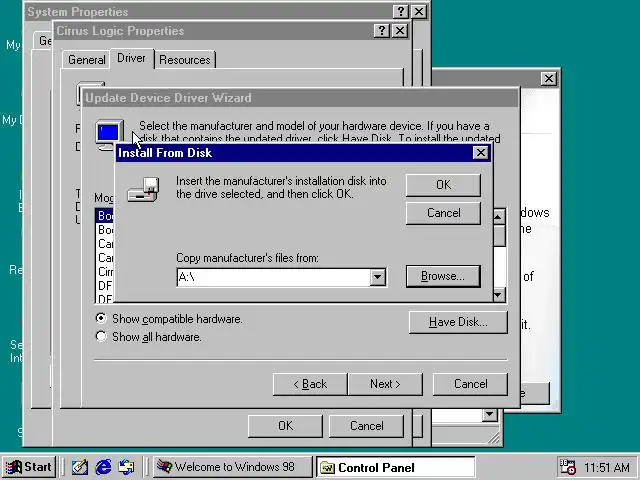Click the Show Desktop quick launch icon
640x480 pixels.
coord(80,467)
